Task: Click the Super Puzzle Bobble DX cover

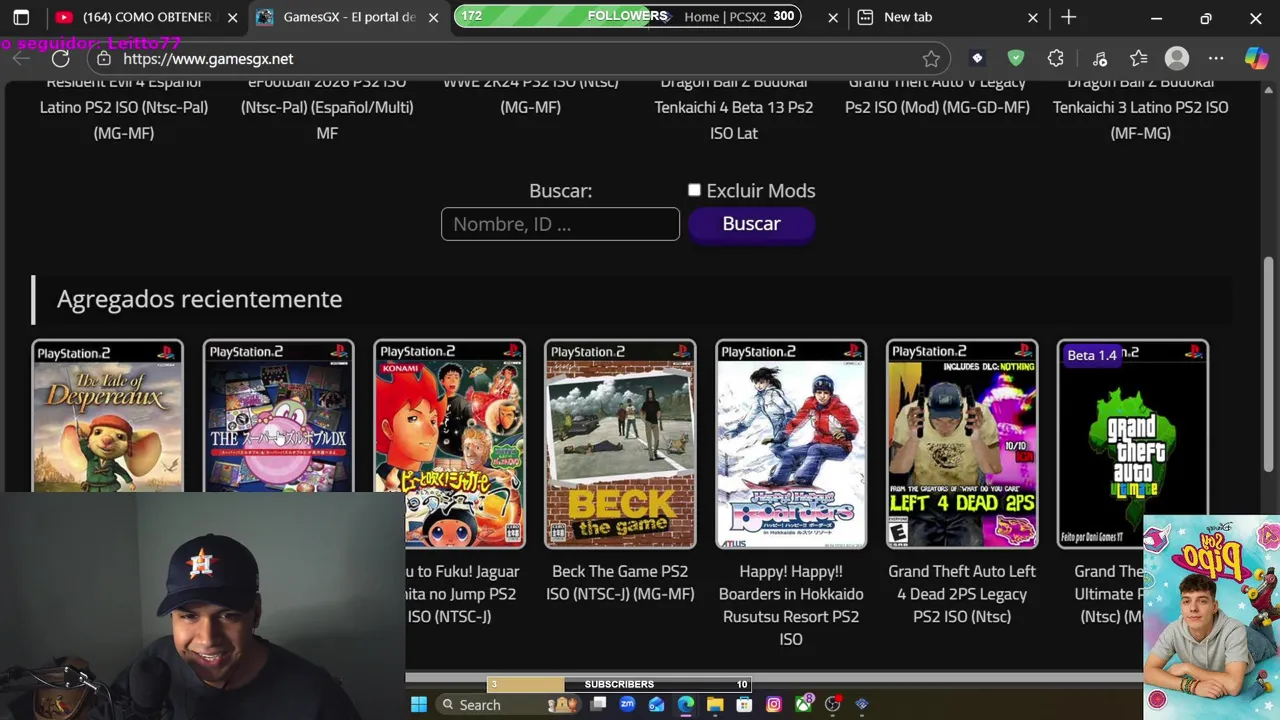Action: click(x=278, y=416)
